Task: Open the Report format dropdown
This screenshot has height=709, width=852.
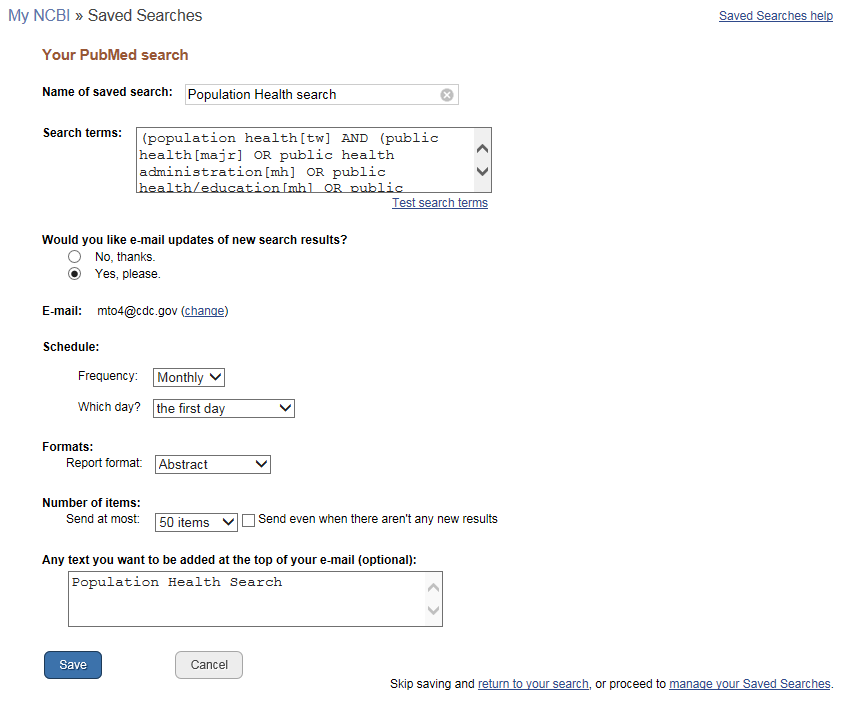Action: pyautogui.click(x=212, y=464)
